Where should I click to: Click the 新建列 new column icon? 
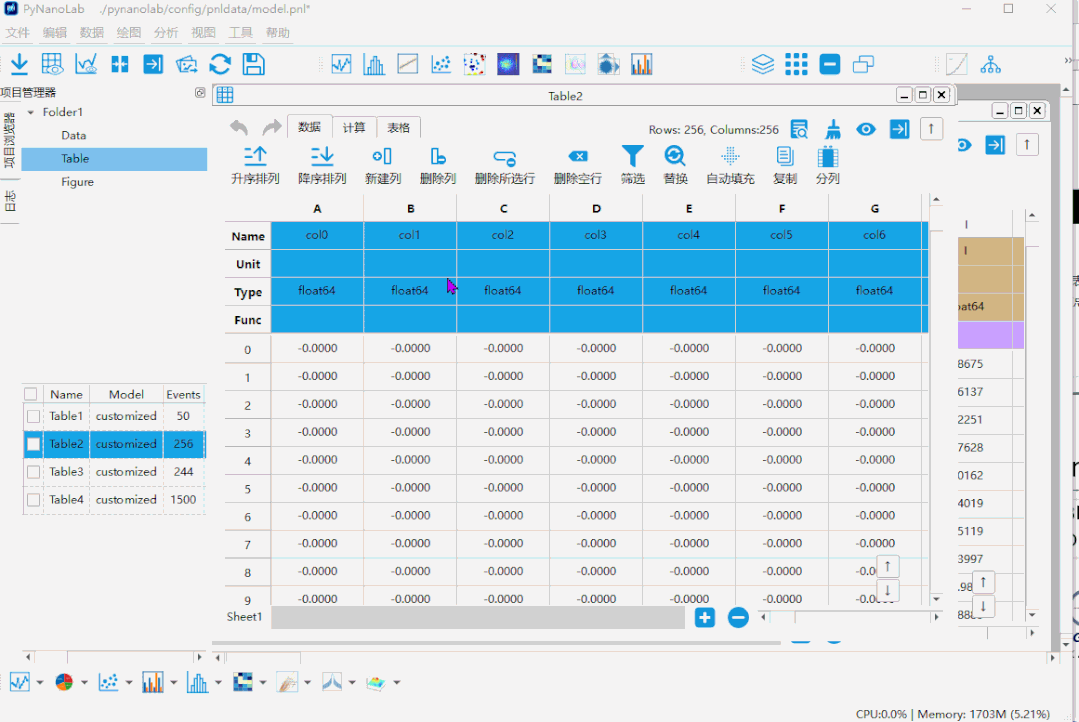pyautogui.click(x=382, y=156)
